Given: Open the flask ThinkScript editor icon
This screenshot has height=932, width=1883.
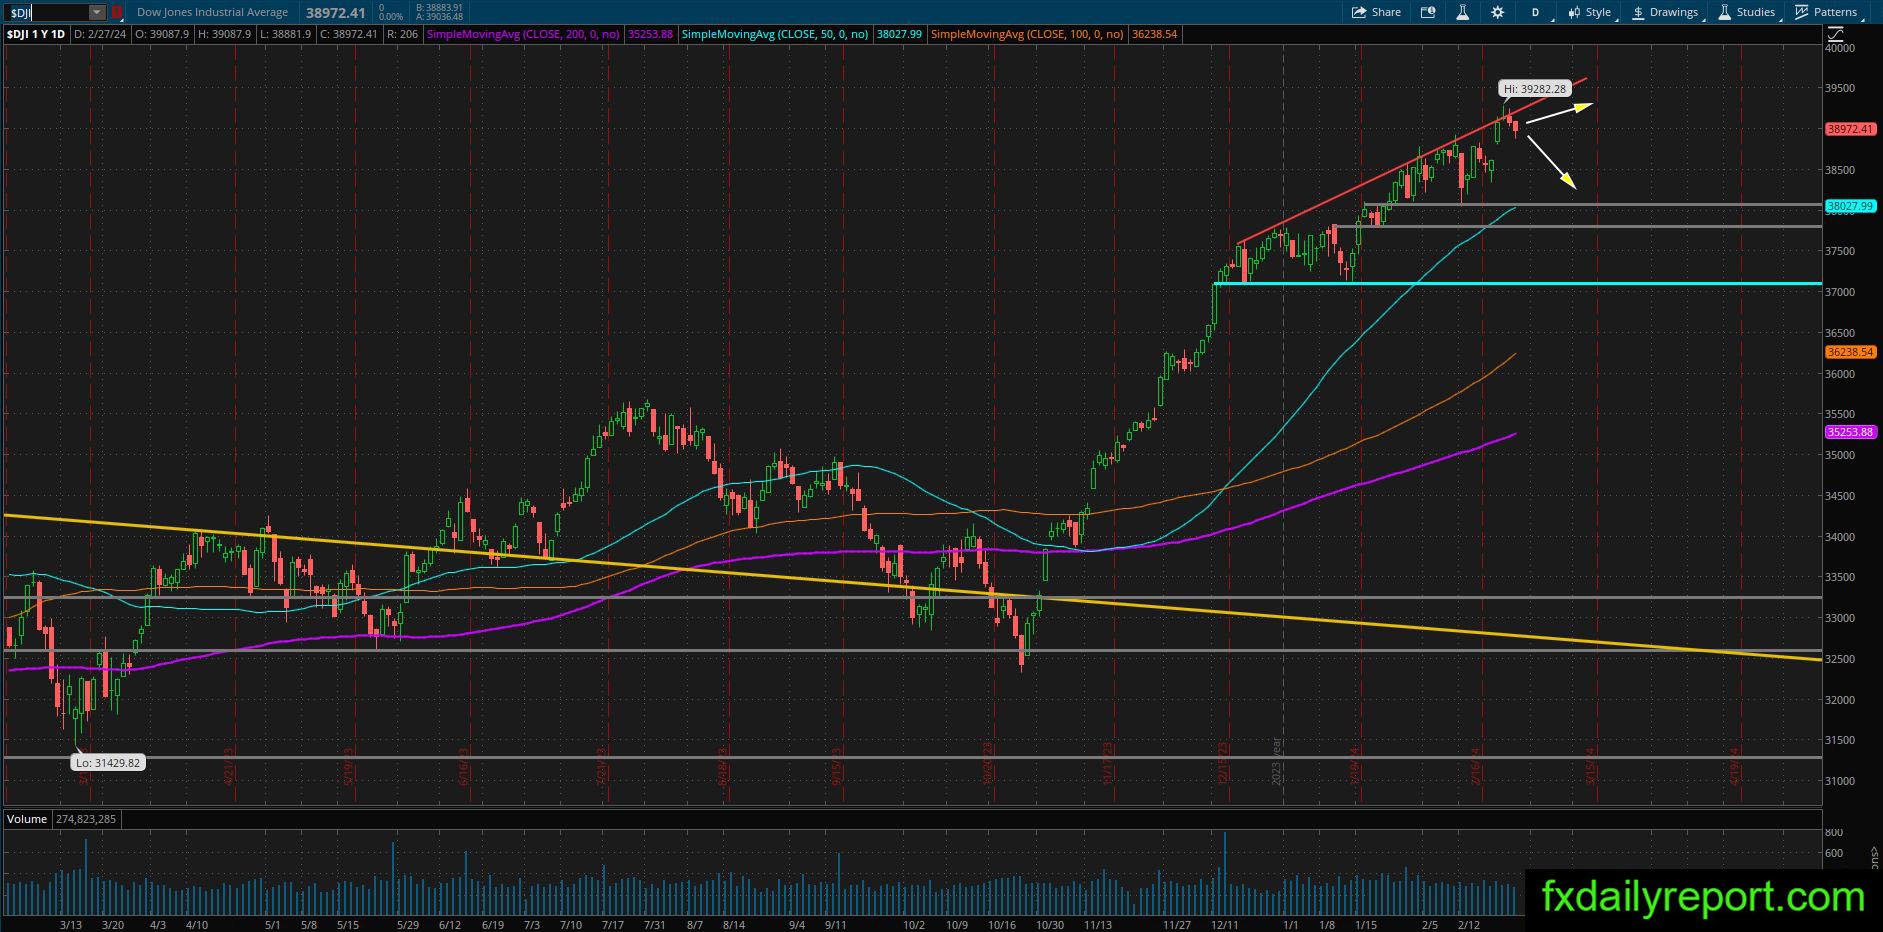Looking at the screenshot, I should pyautogui.click(x=1462, y=12).
